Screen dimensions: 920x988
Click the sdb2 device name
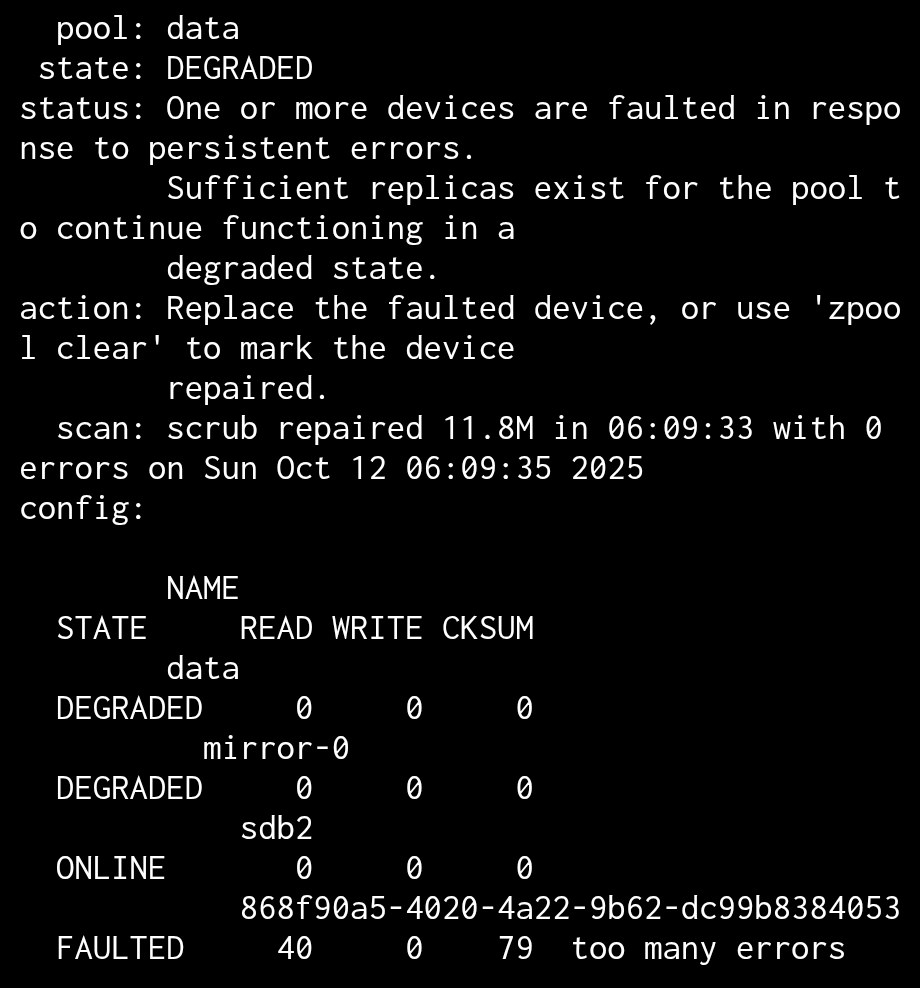276,829
